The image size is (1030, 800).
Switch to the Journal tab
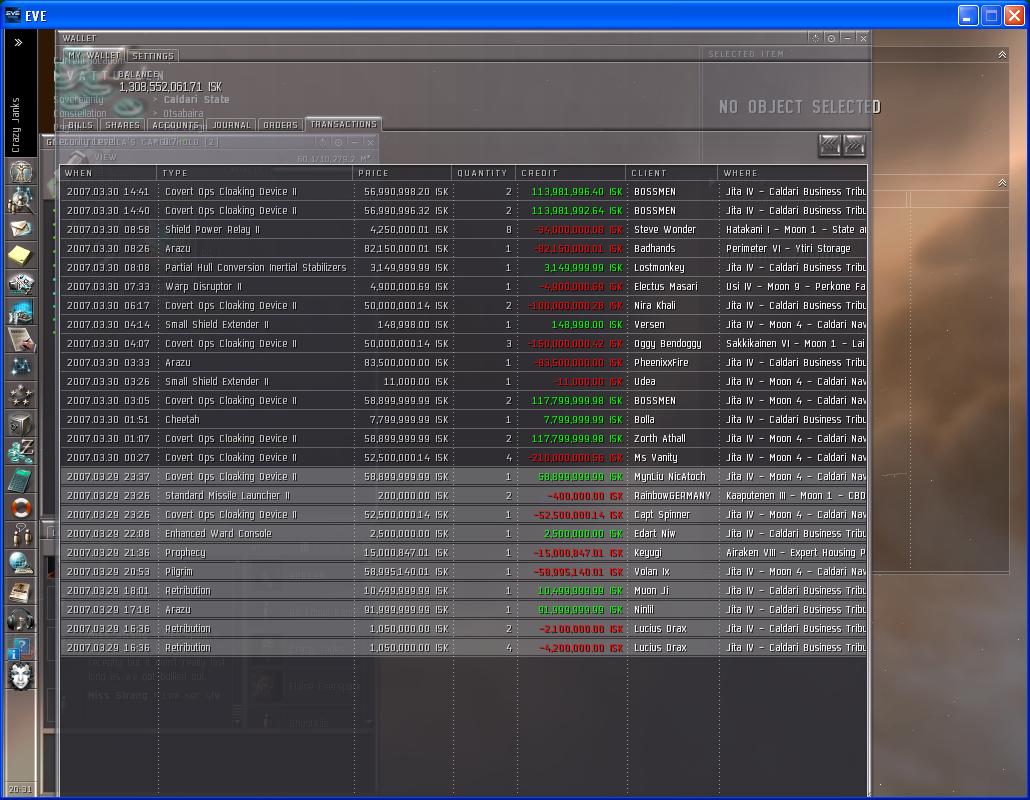point(231,125)
